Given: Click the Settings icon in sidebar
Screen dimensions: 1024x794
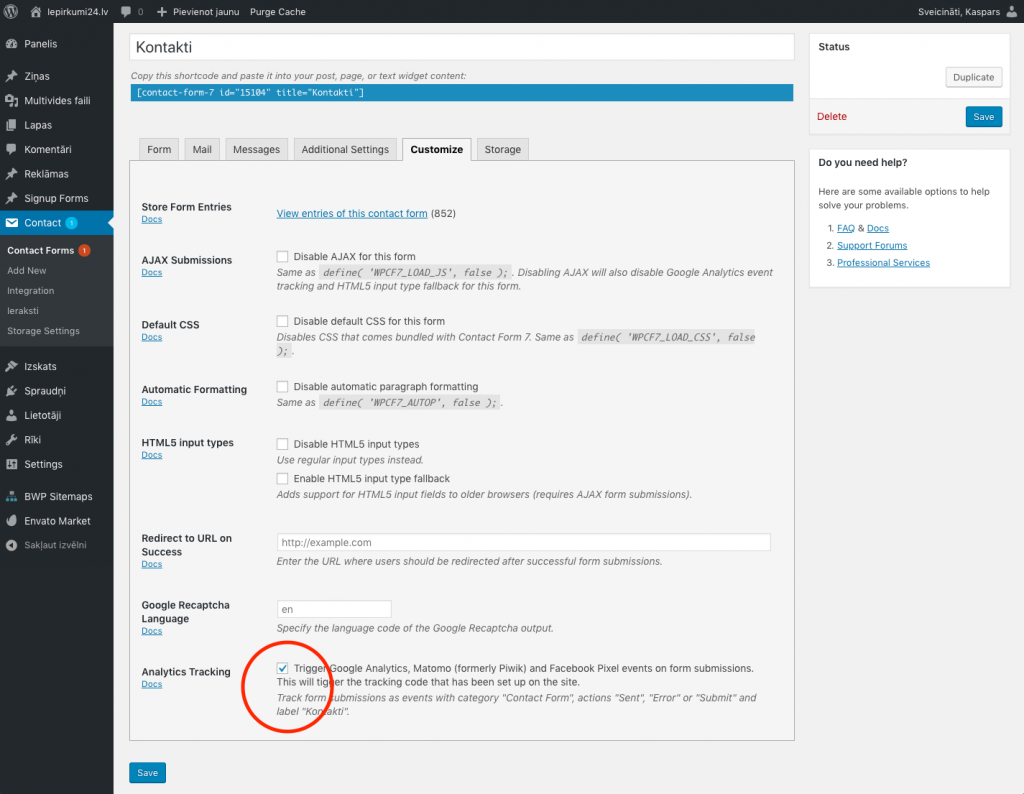Looking at the screenshot, I should click(12, 464).
